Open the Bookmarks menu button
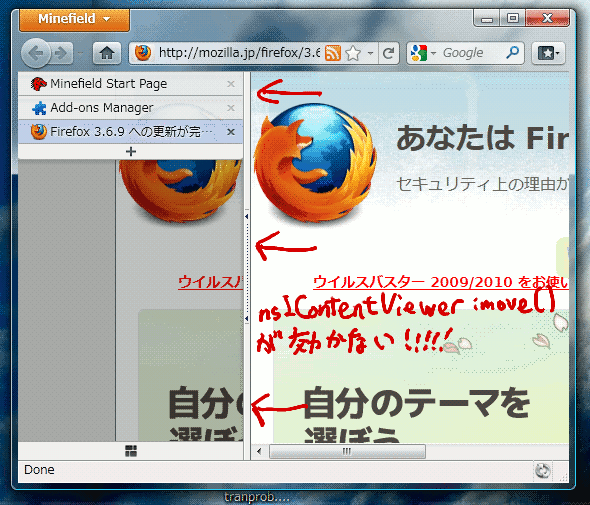This screenshot has width=590, height=505. pos(548,53)
